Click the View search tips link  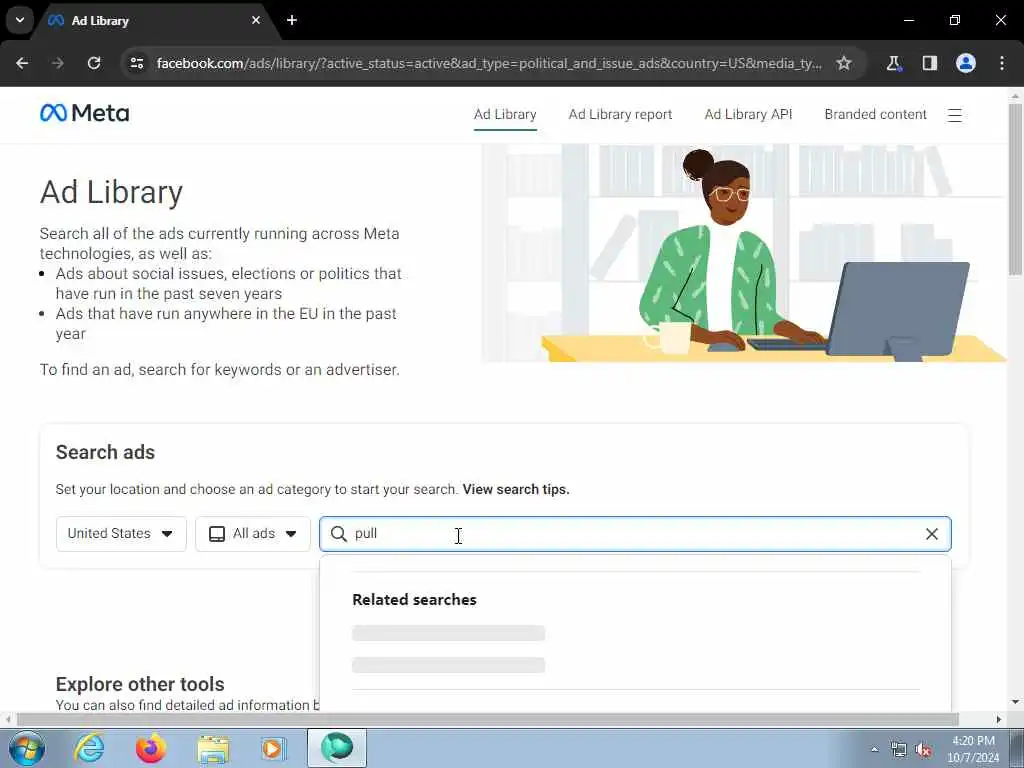tap(516, 489)
